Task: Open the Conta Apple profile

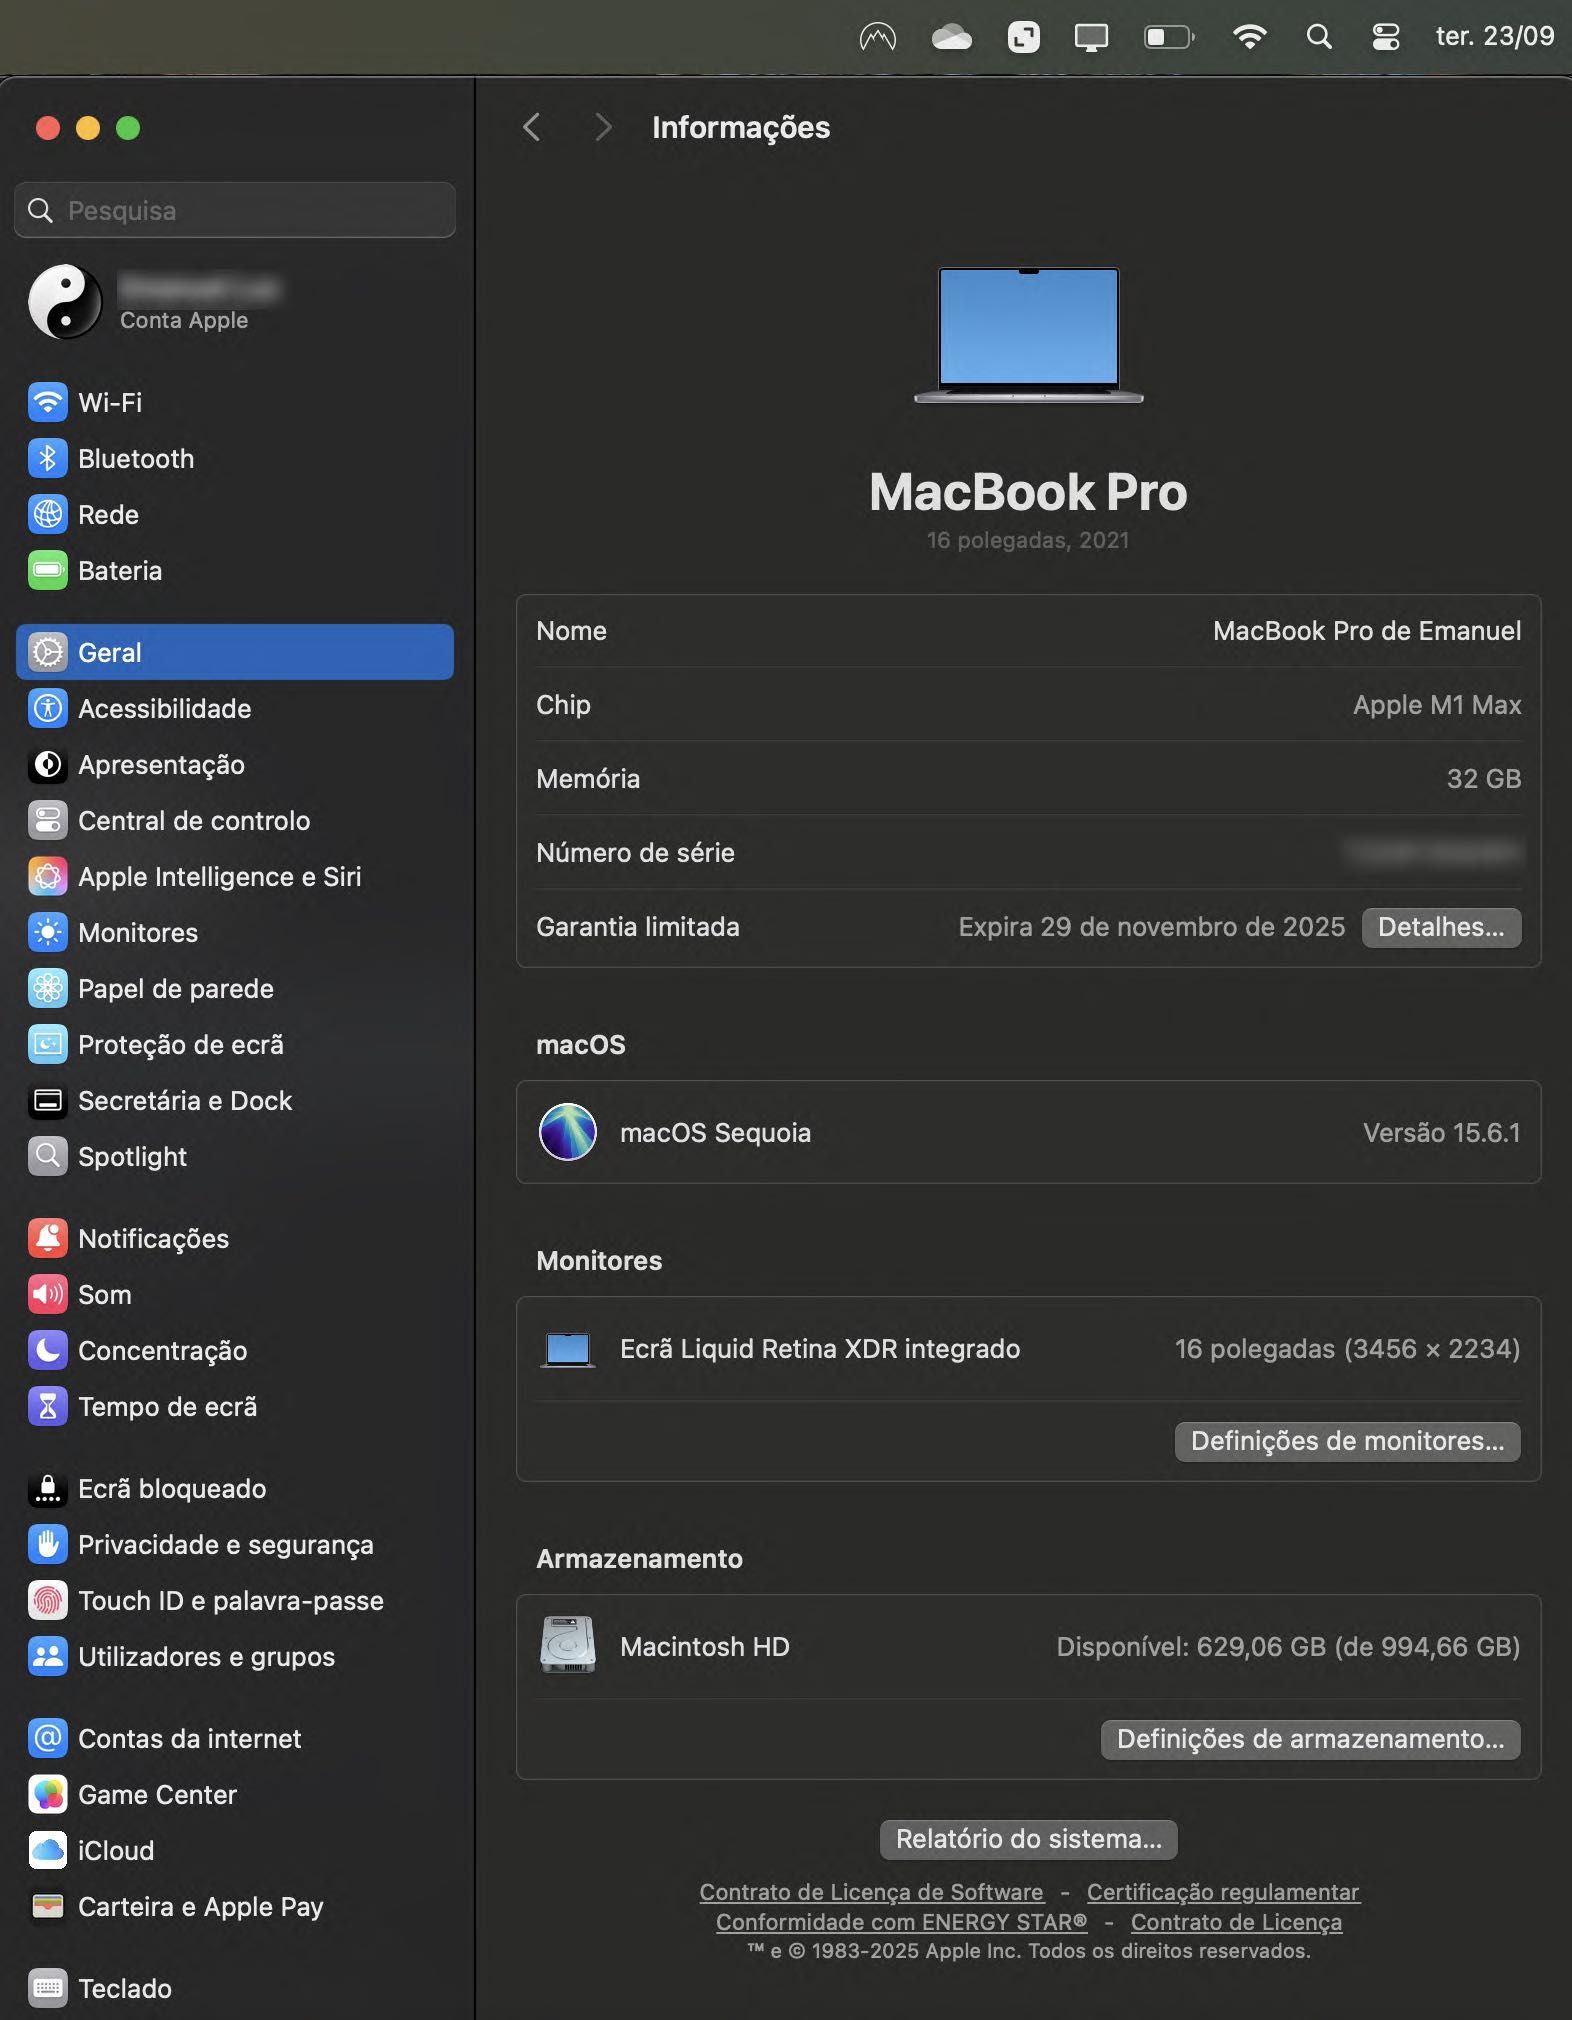Action: pyautogui.click(x=235, y=302)
